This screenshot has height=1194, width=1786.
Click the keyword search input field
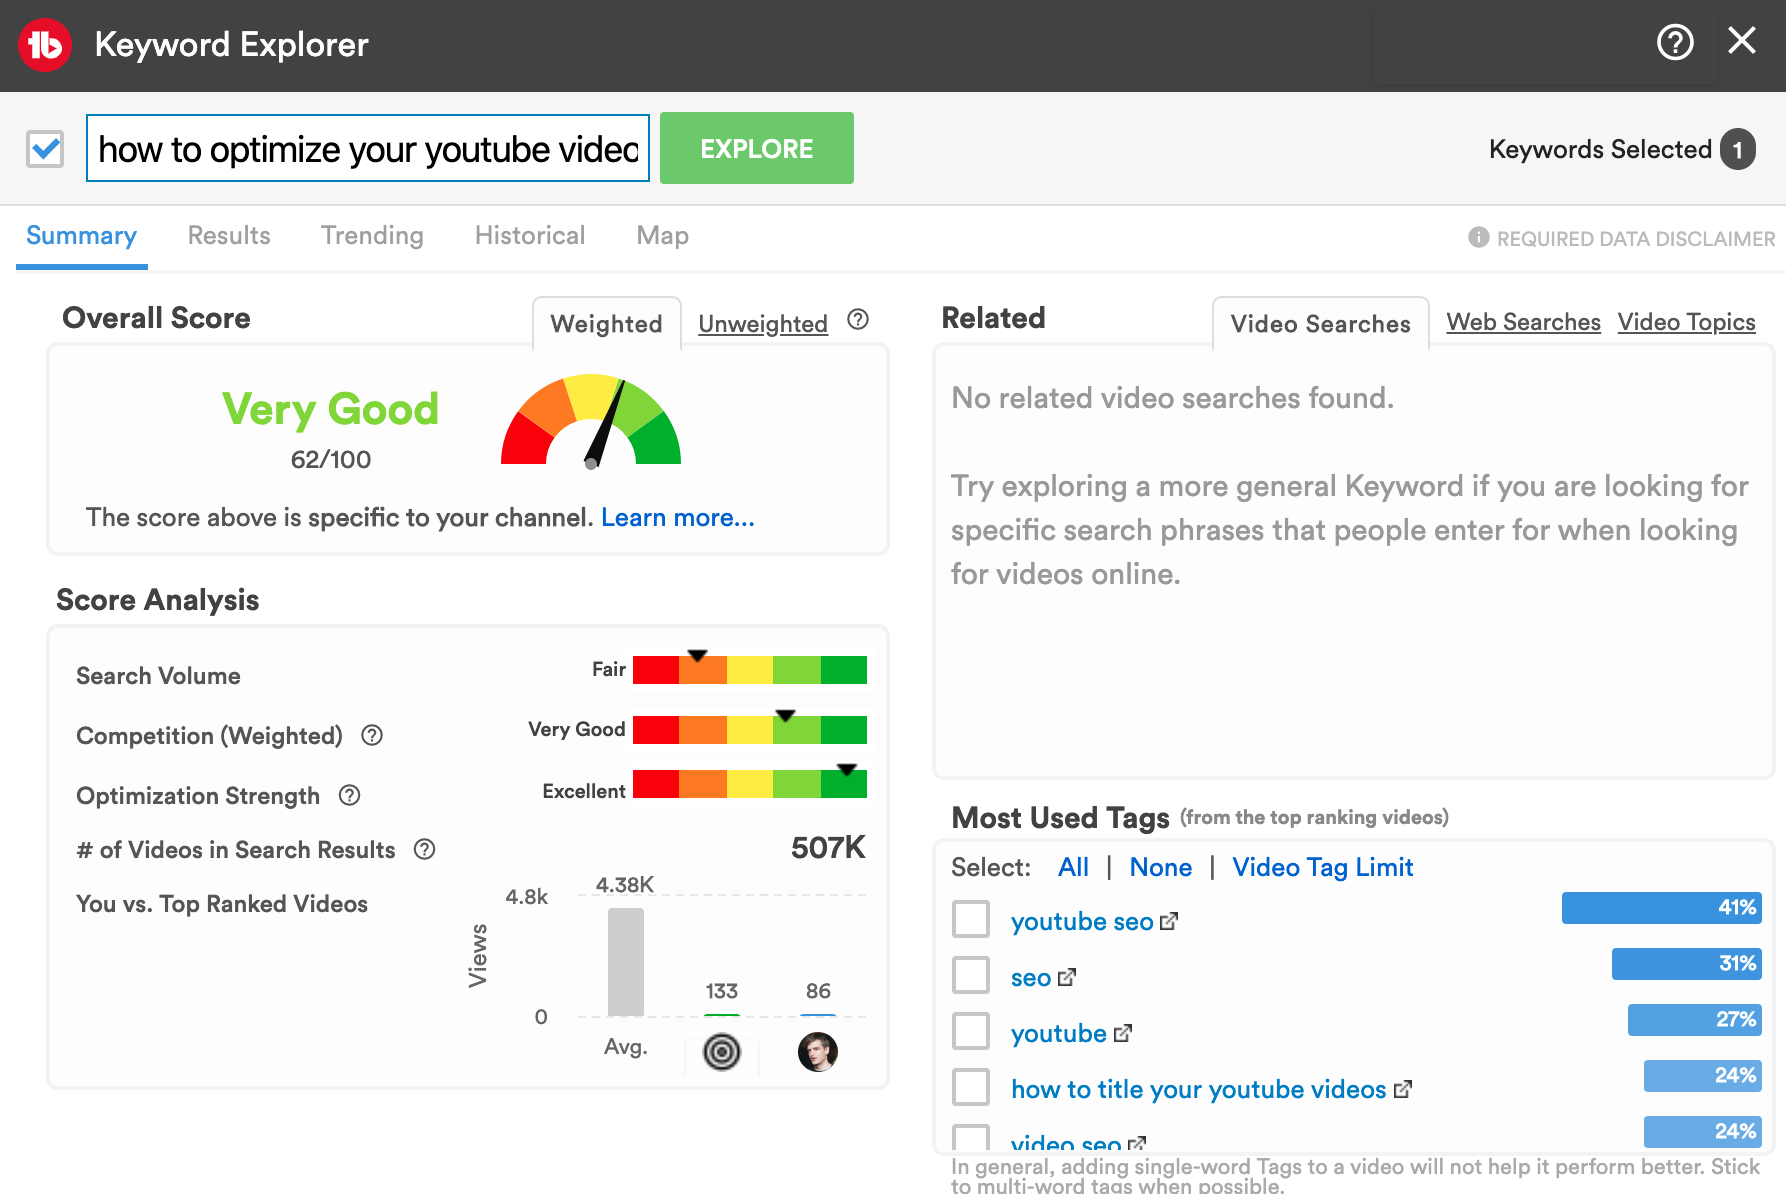tap(367, 149)
